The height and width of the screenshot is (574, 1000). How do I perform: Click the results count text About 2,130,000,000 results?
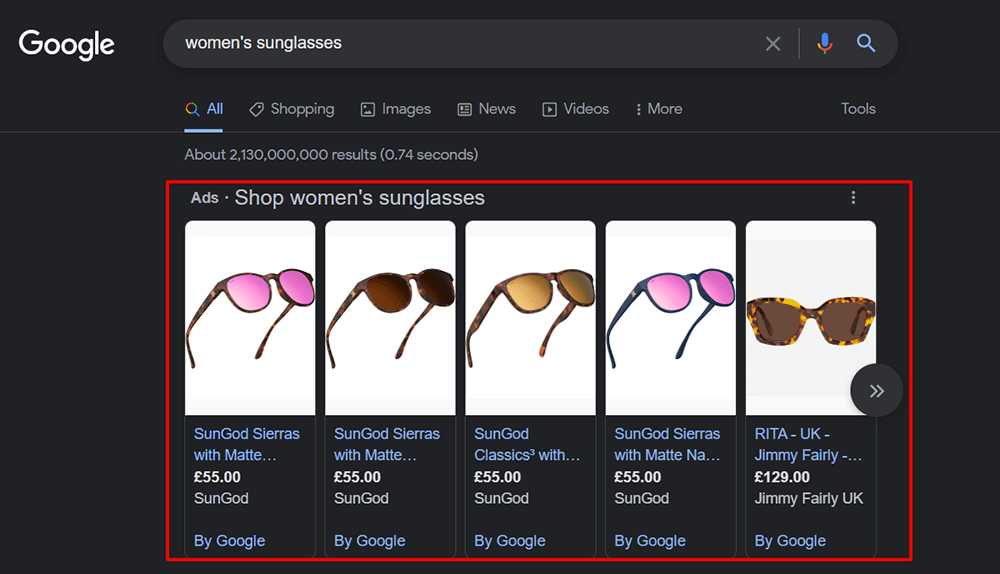(x=331, y=155)
